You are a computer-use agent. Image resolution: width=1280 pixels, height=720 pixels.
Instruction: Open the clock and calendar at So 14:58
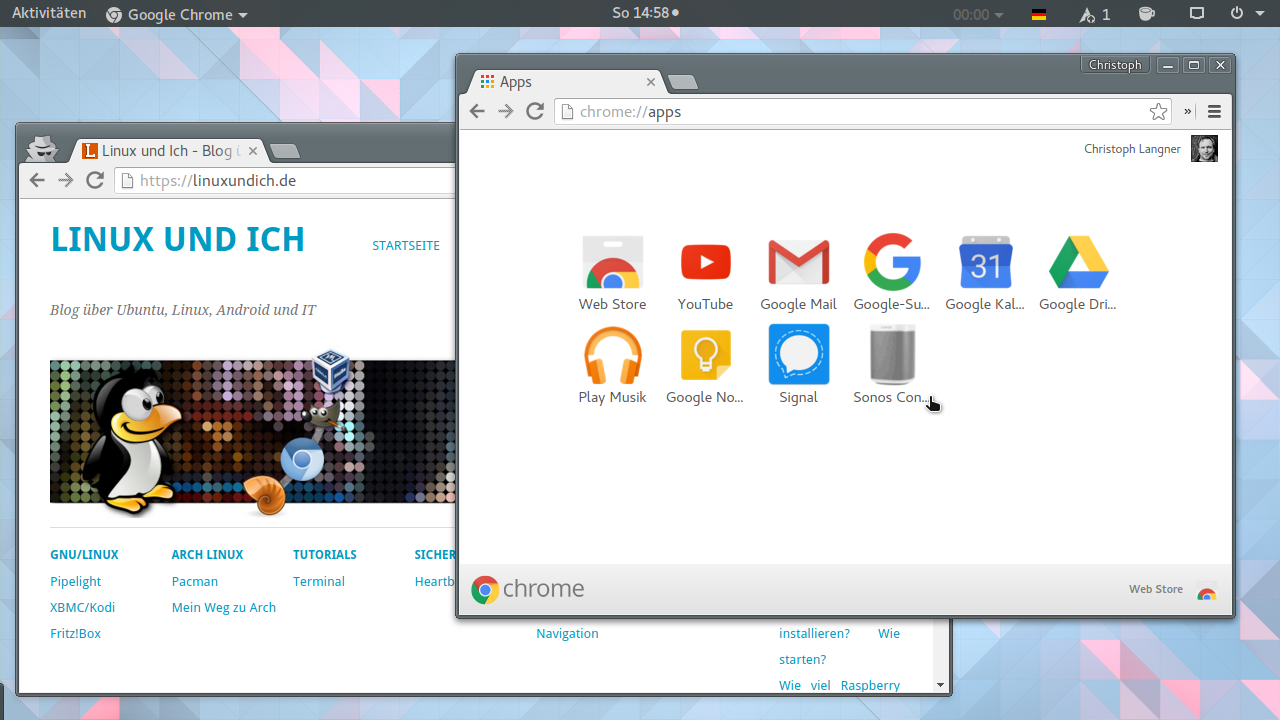(x=646, y=13)
